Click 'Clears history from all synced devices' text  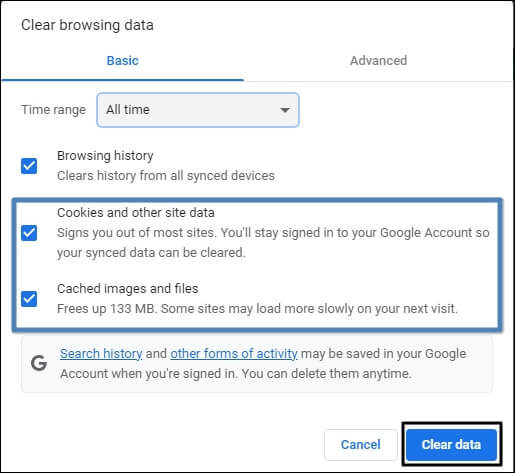tap(166, 176)
